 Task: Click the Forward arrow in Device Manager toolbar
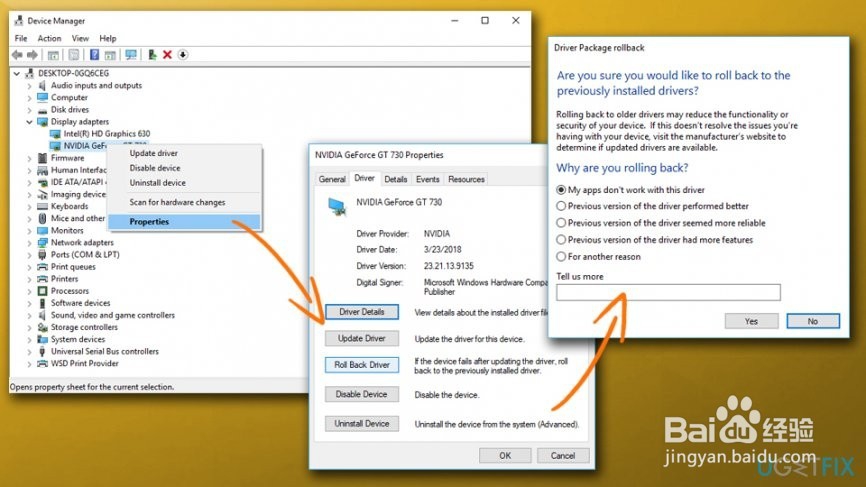[33, 55]
